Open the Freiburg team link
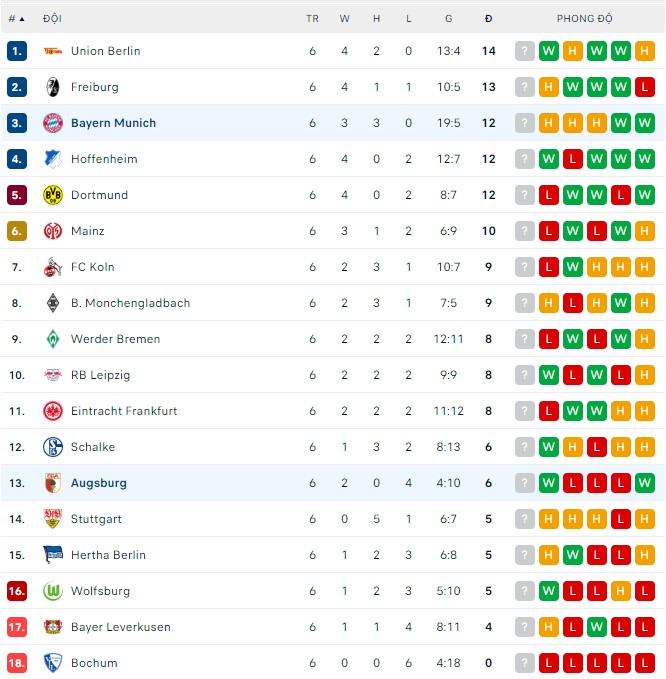666x679 pixels. (x=94, y=87)
